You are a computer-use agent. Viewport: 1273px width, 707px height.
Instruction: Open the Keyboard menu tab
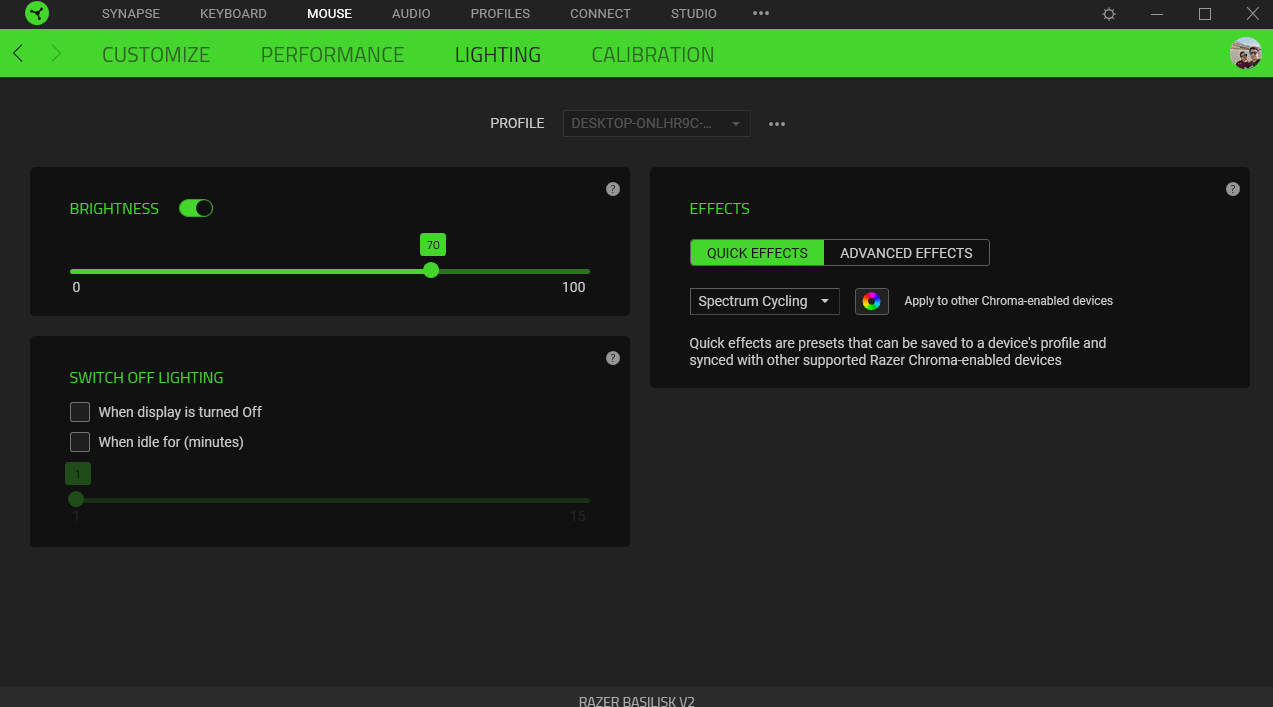[233, 14]
